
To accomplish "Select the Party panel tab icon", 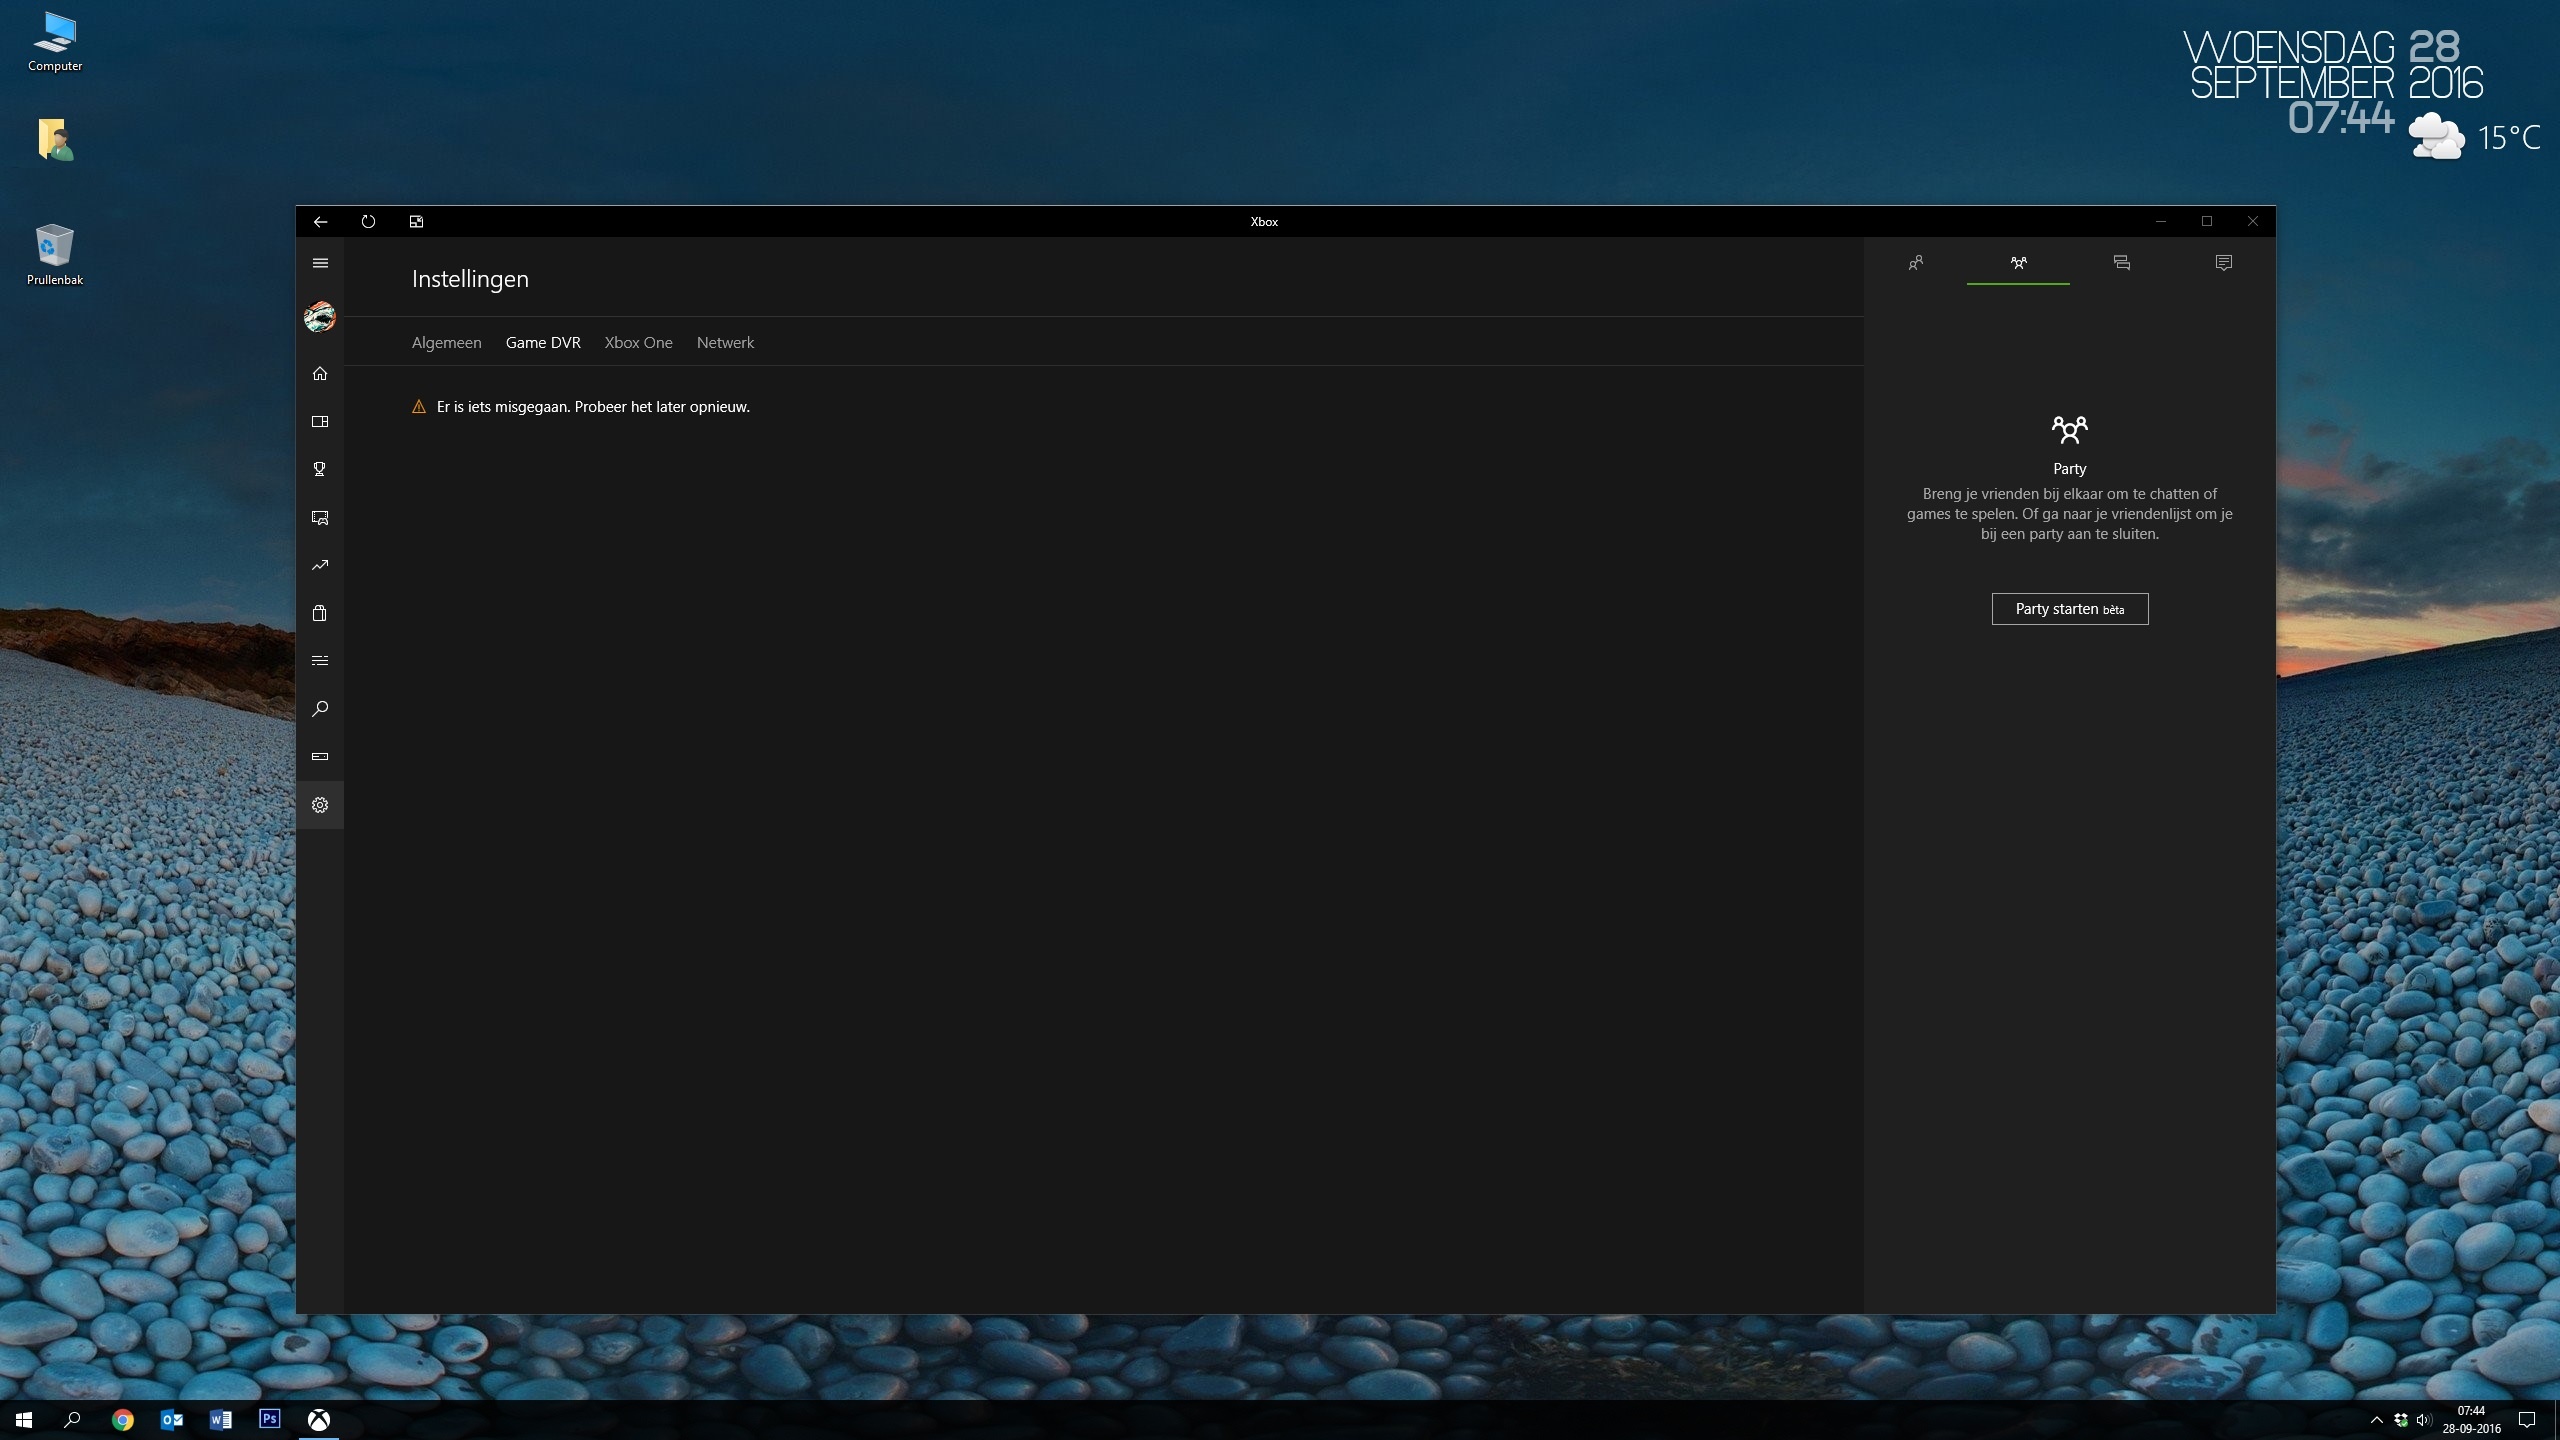I will pos(2018,263).
